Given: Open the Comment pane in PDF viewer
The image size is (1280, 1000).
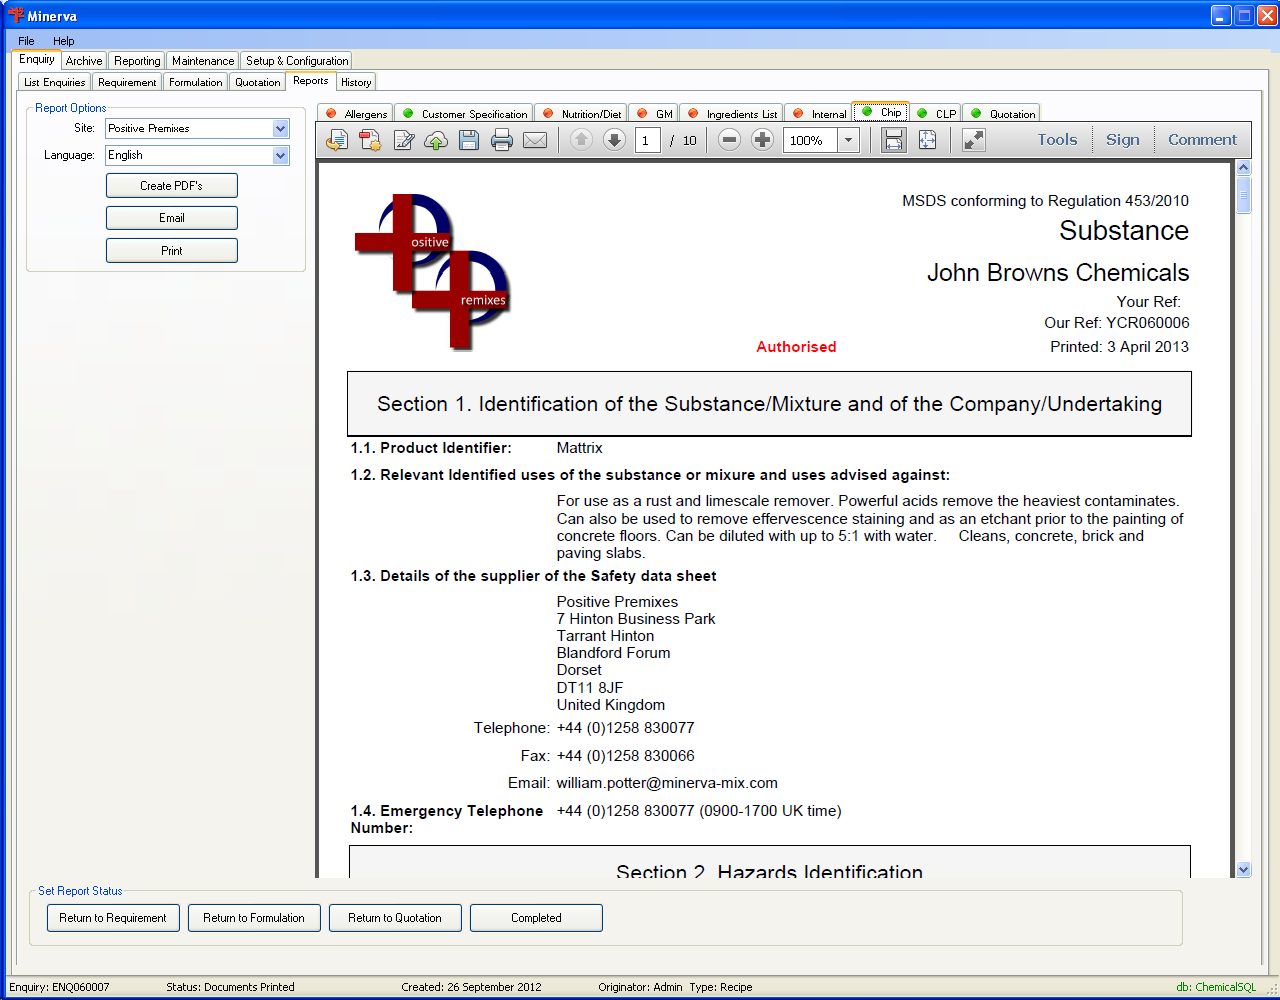Looking at the screenshot, I should [1202, 140].
